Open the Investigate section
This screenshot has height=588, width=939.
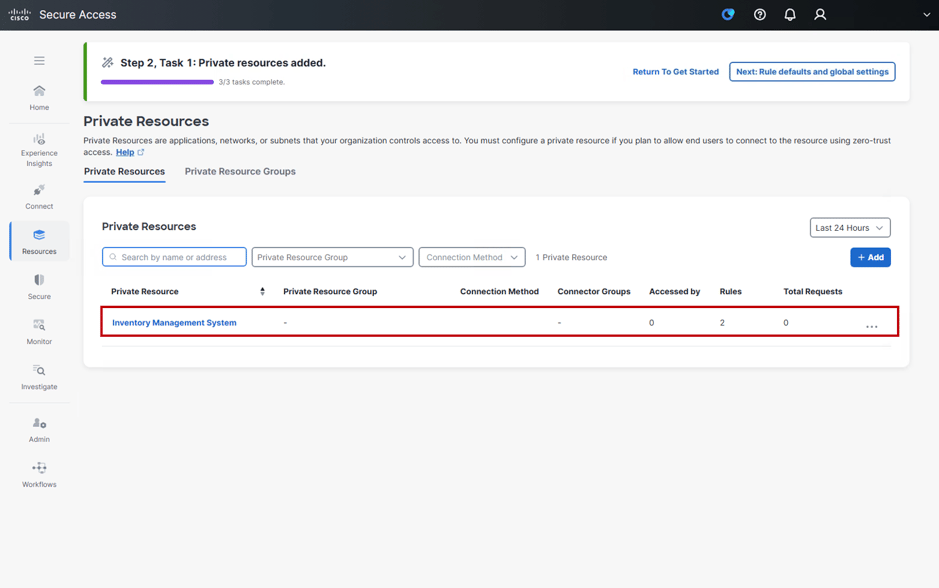pyautogui.click(x=39, y=376)
